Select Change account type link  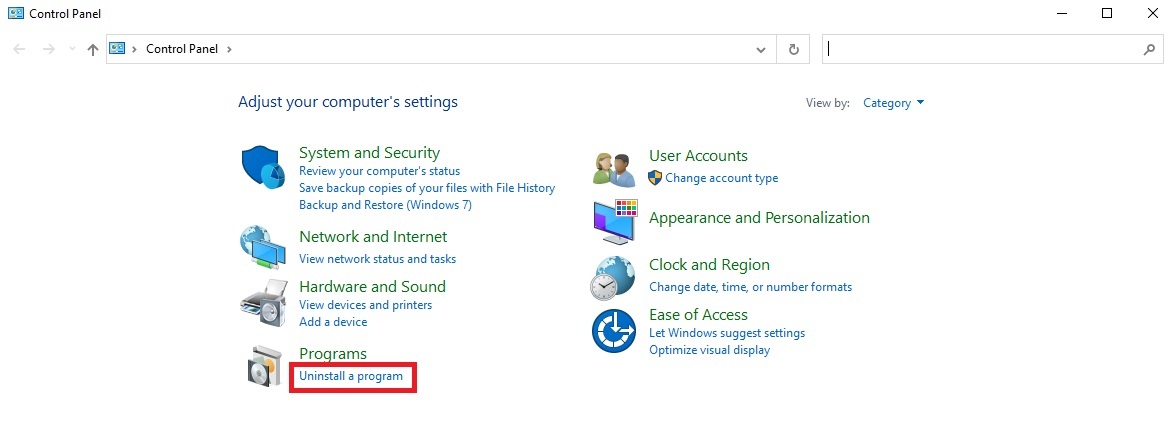(721, 178)
